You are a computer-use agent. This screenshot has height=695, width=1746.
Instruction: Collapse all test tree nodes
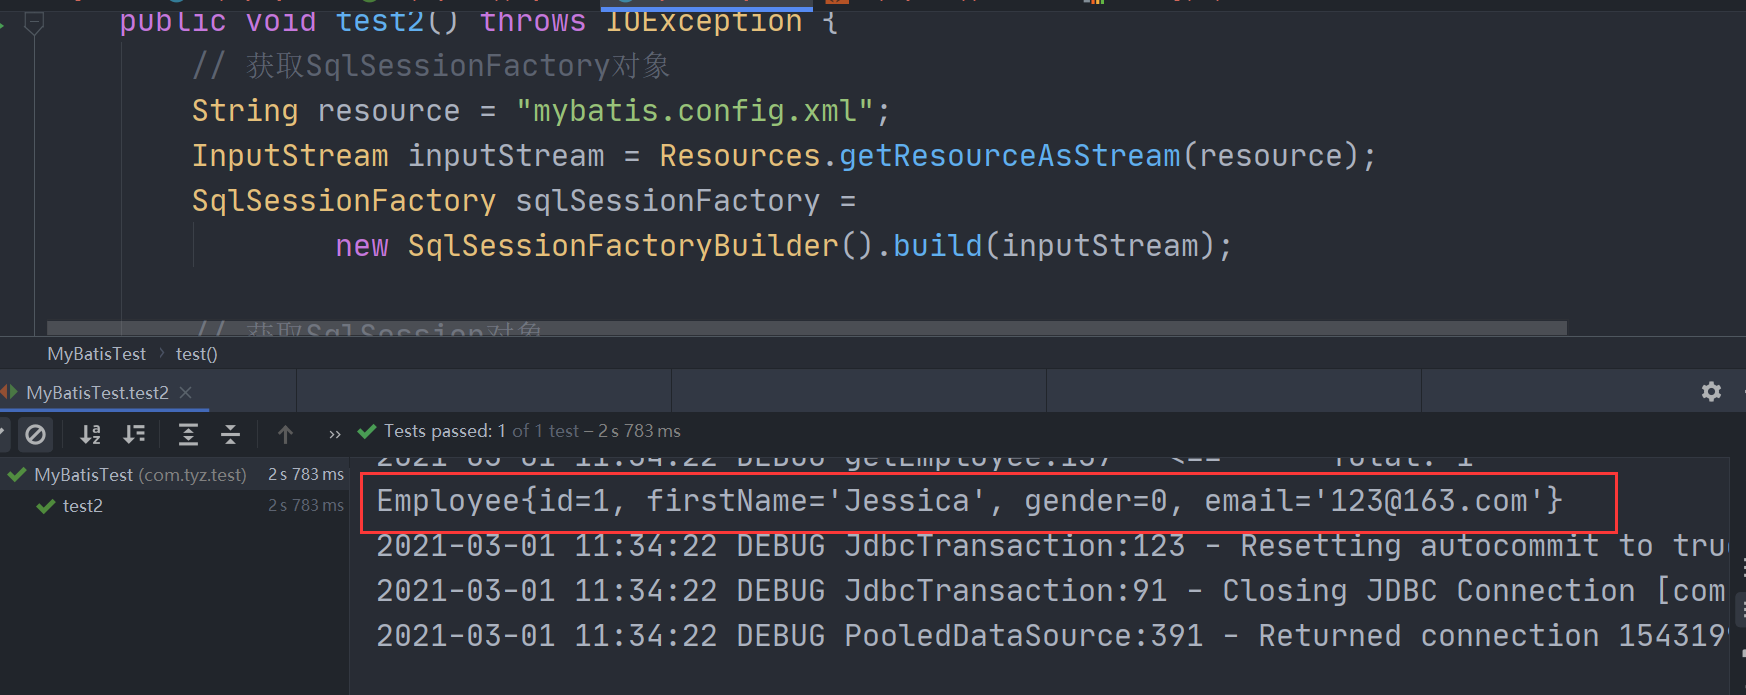point(231,434)
